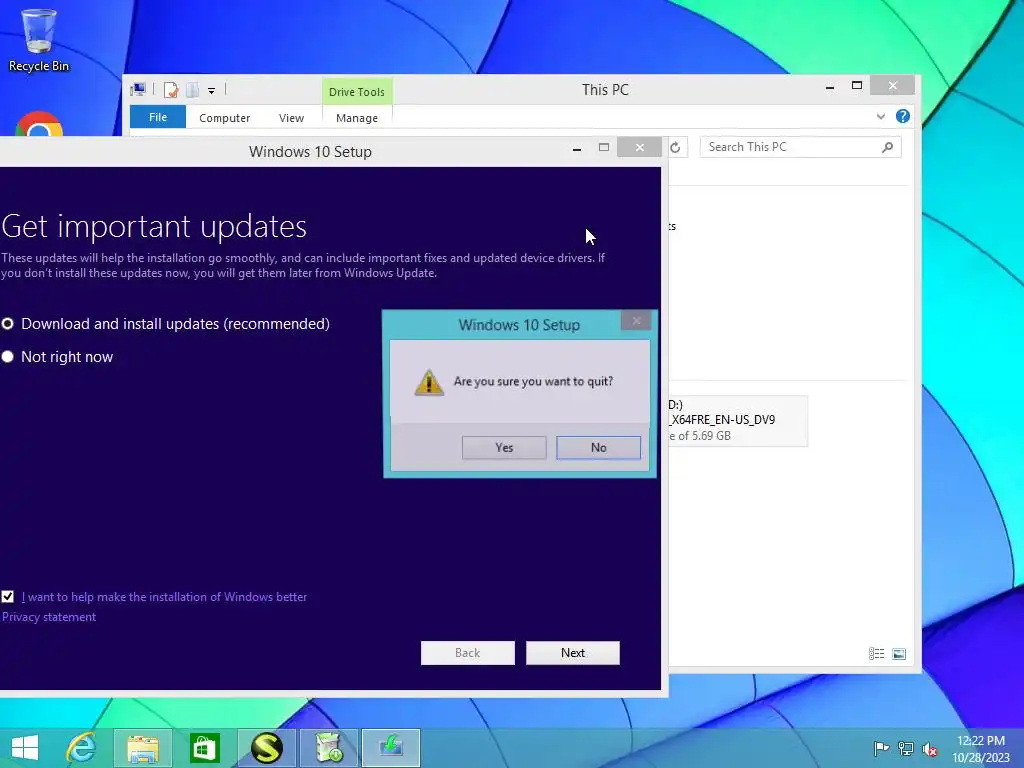Refresh the This PC location

pos(675,148)
